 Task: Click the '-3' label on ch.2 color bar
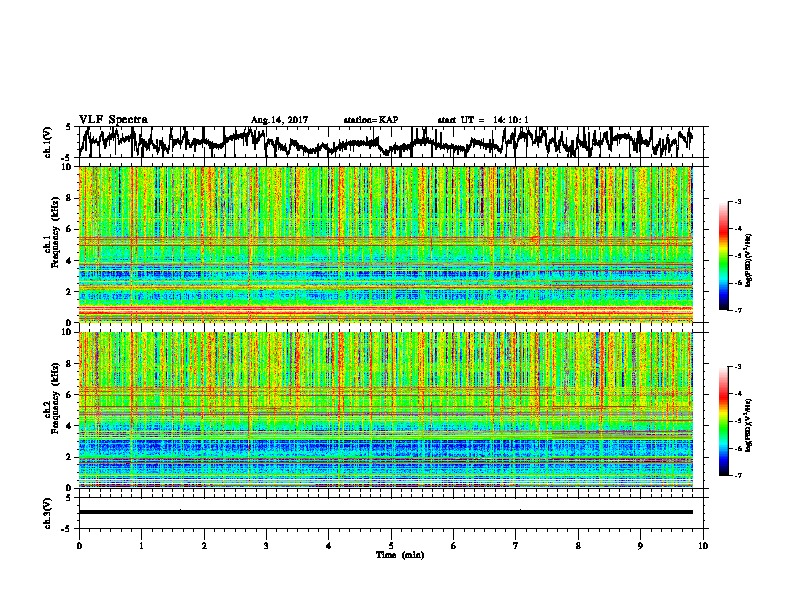tap(737, 367)
